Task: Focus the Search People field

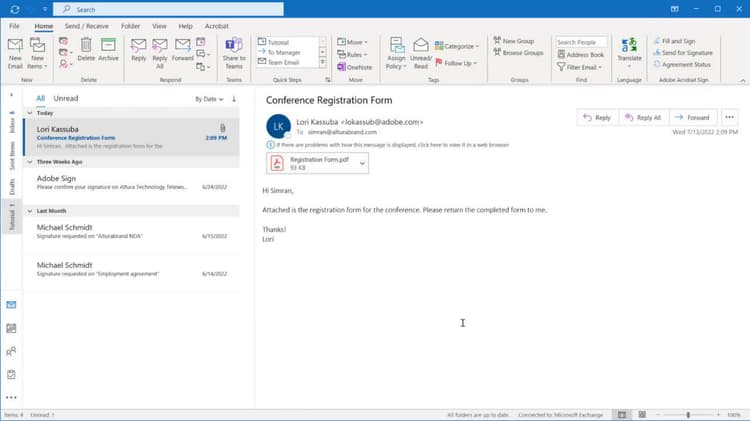Action: tap(581, 42)
